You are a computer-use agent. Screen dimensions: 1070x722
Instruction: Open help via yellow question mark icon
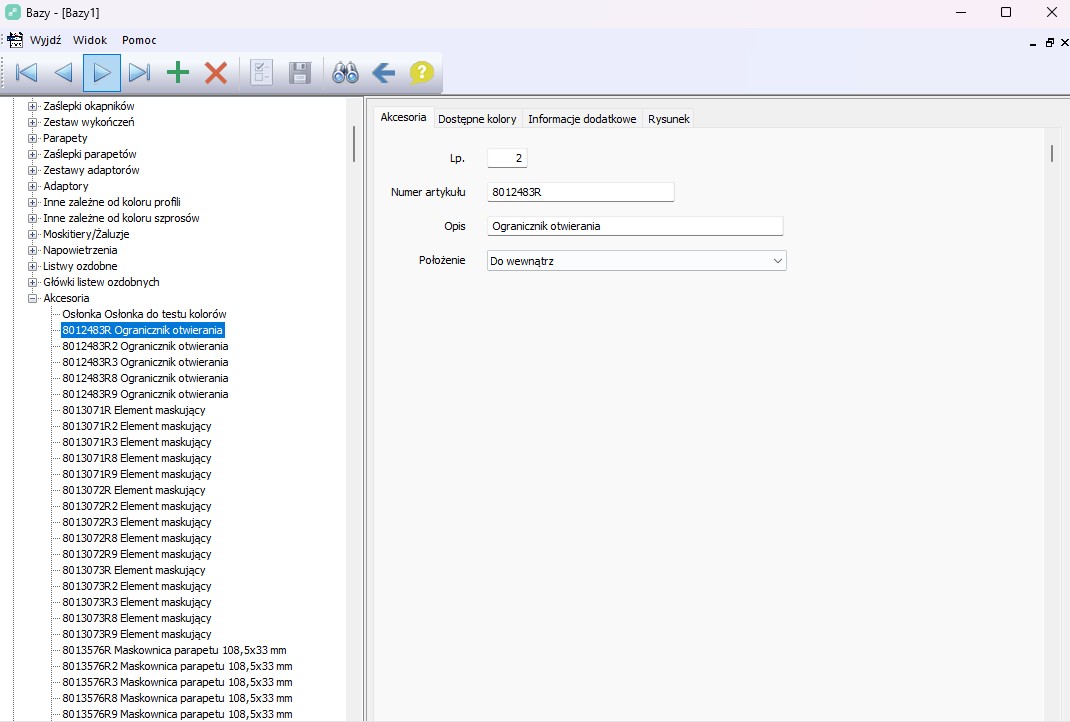pyautogui.click(x=422, y=72)
